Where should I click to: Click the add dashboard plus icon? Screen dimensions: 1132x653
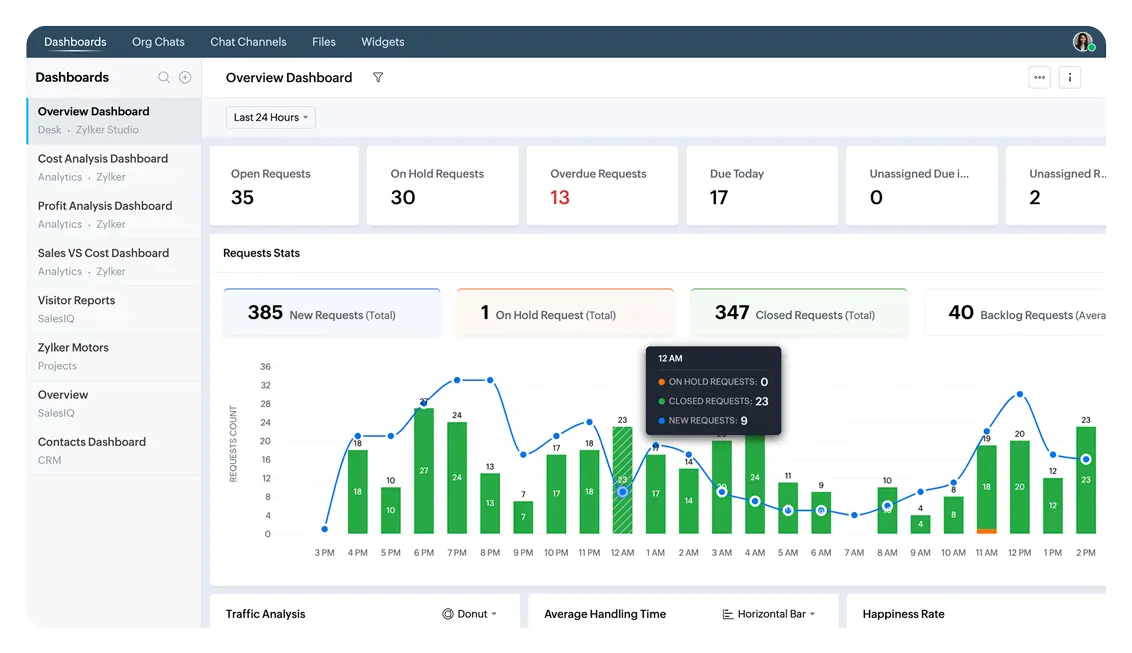point(185,78)
